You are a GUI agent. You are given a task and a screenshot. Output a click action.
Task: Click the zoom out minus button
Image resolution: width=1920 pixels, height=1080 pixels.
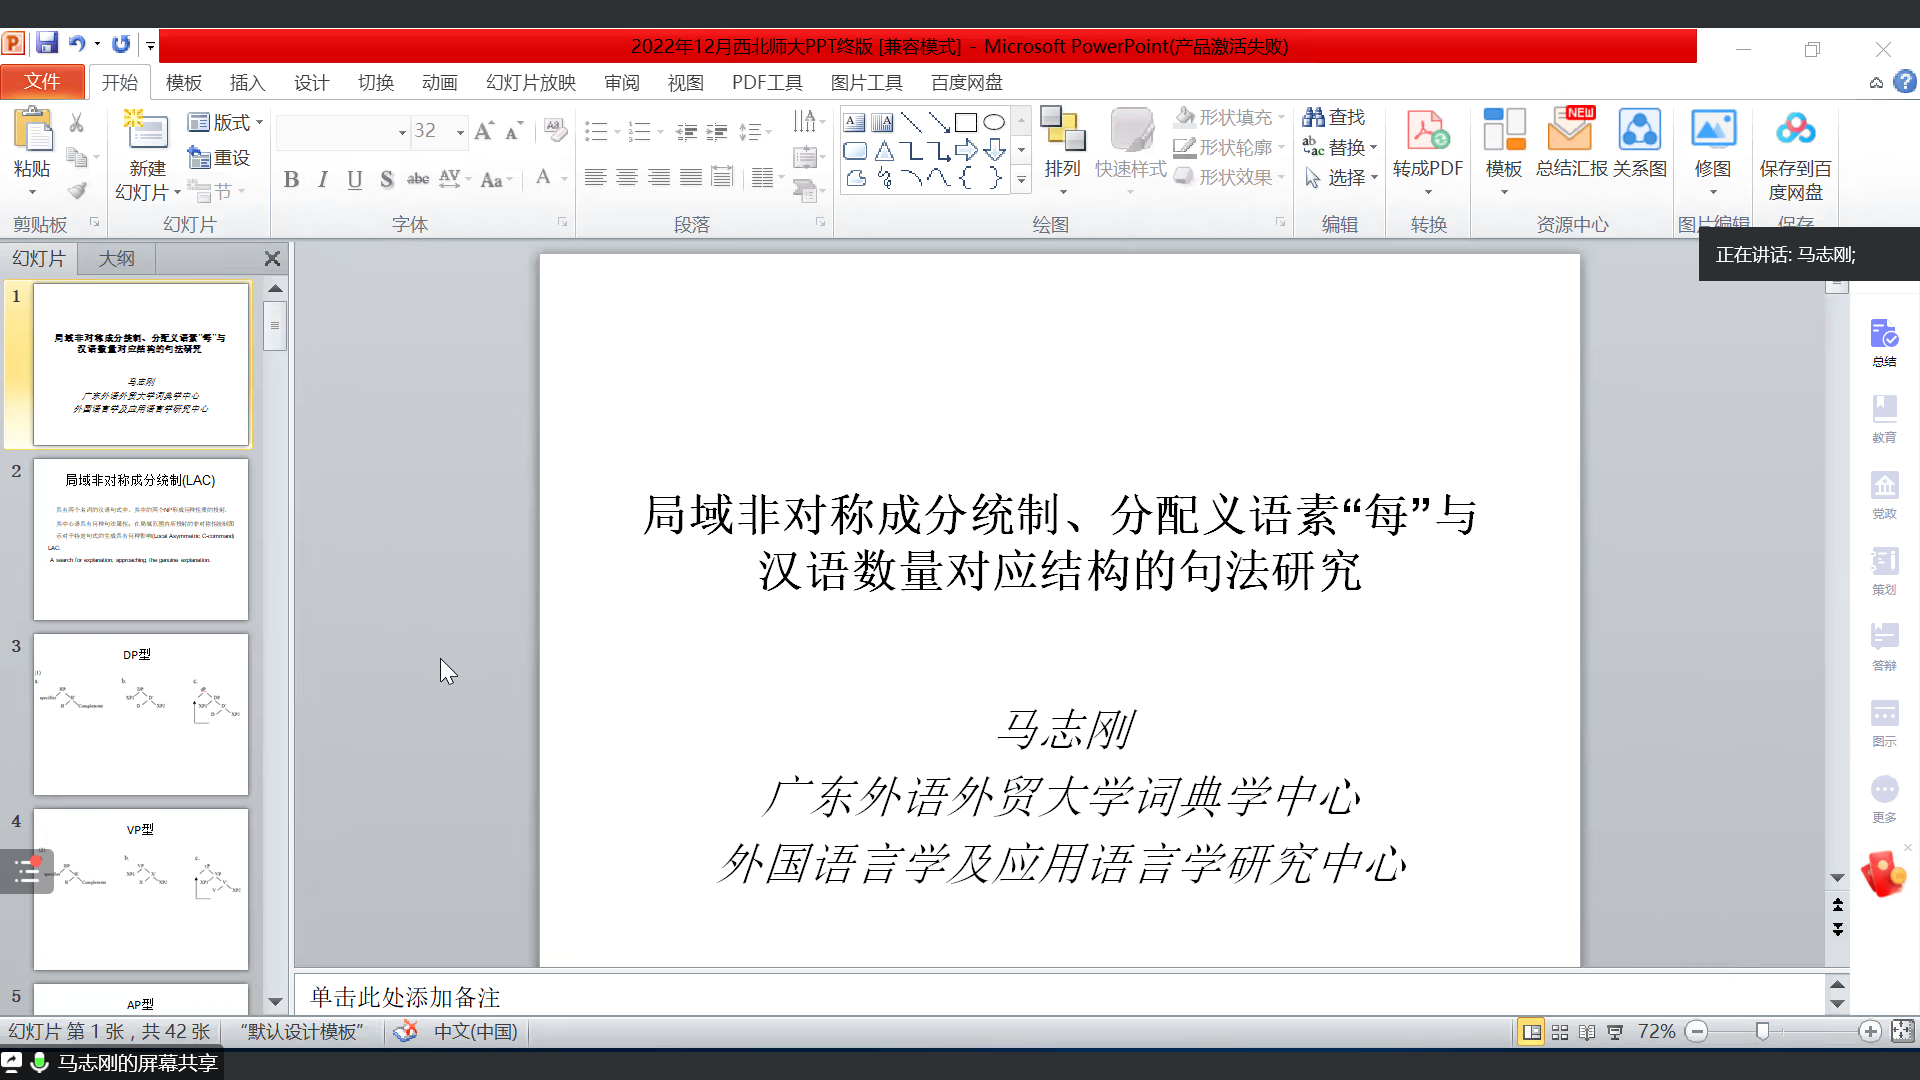pyautogui.click(x=1696, y=1032)
